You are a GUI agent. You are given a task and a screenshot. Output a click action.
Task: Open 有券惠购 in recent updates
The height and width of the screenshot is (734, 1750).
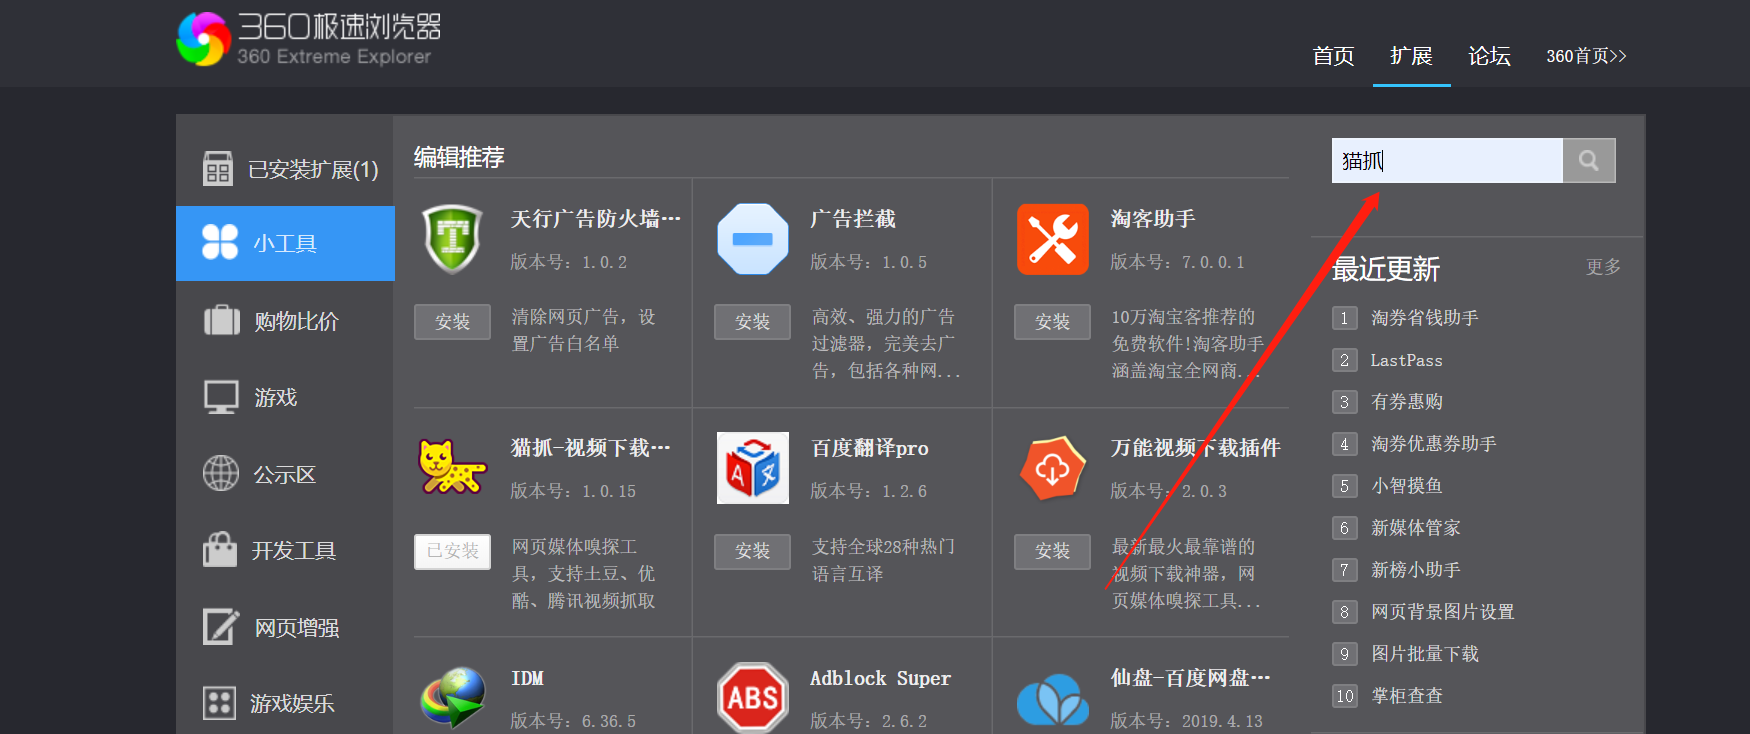tap(1406, 402)
